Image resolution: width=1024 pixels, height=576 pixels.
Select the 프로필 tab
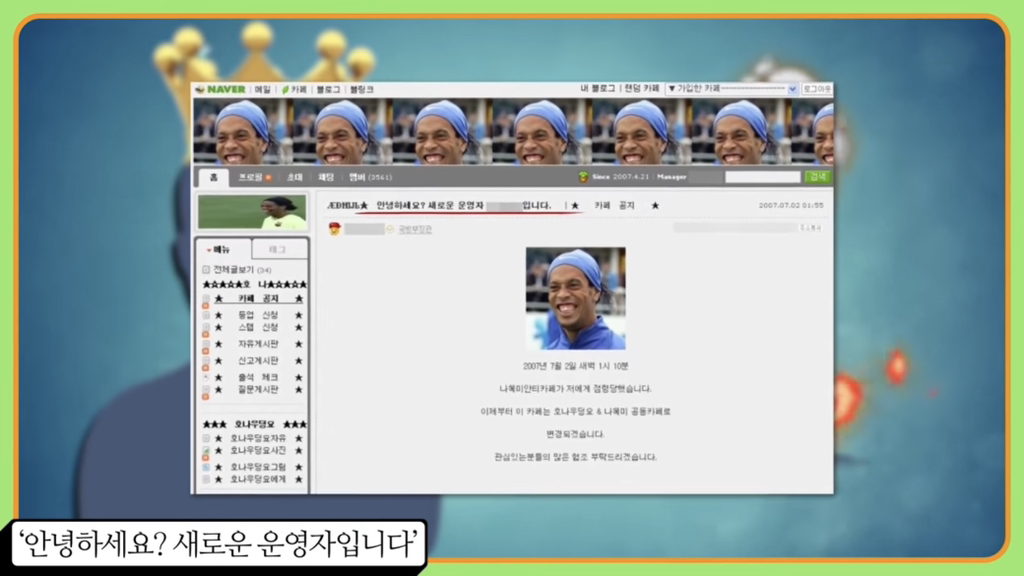click(x=253, y=177)
